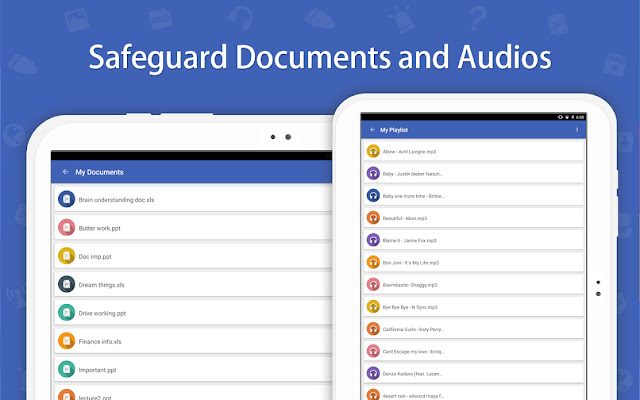The image size is (640, 400).
Task: Select the file name Doc imp.ppt
Action: (x=95, y=257)
